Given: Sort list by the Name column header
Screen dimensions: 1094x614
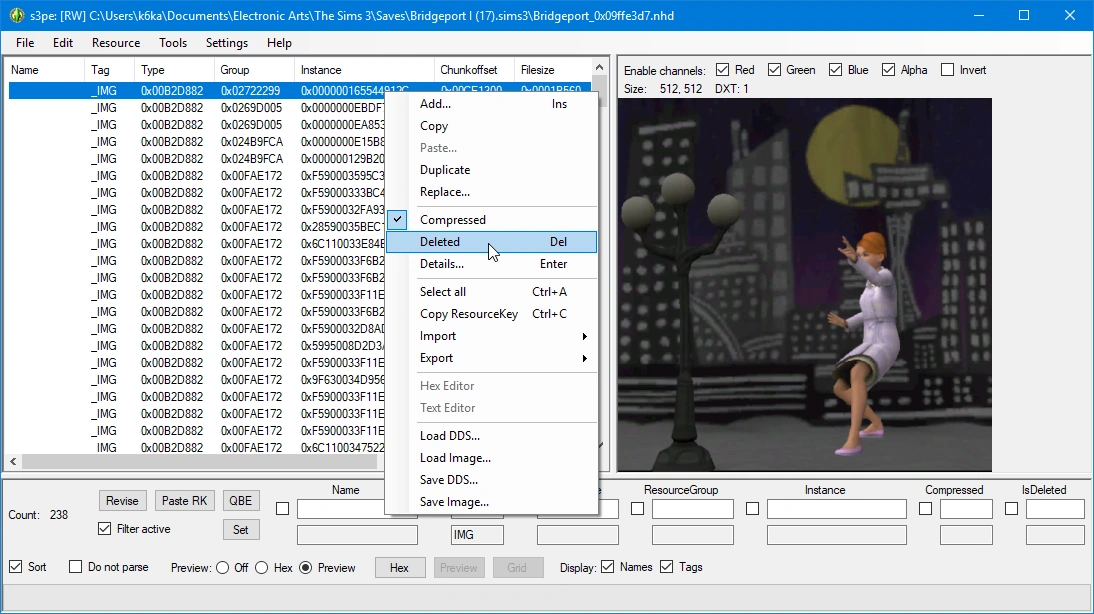Looking at the screenshot, I should 46,70.
